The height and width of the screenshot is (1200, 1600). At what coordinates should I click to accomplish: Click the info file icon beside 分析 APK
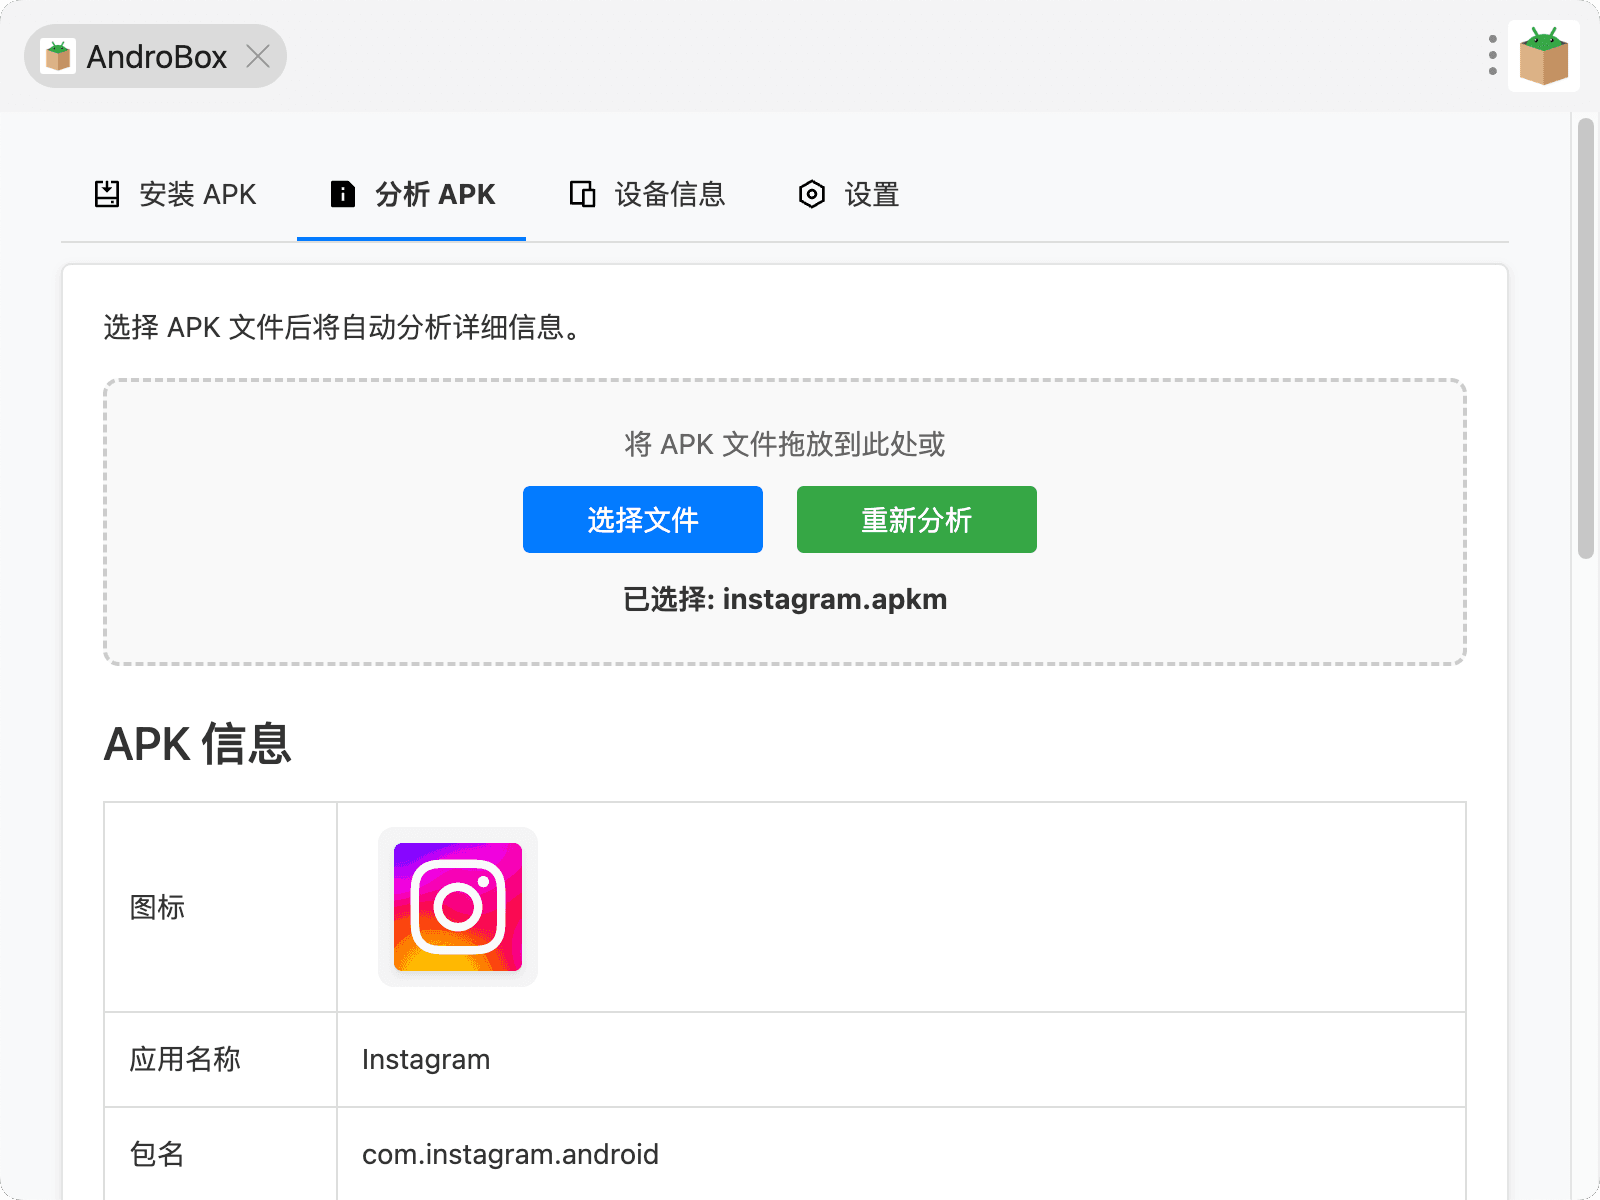click(x=343, y=194)
